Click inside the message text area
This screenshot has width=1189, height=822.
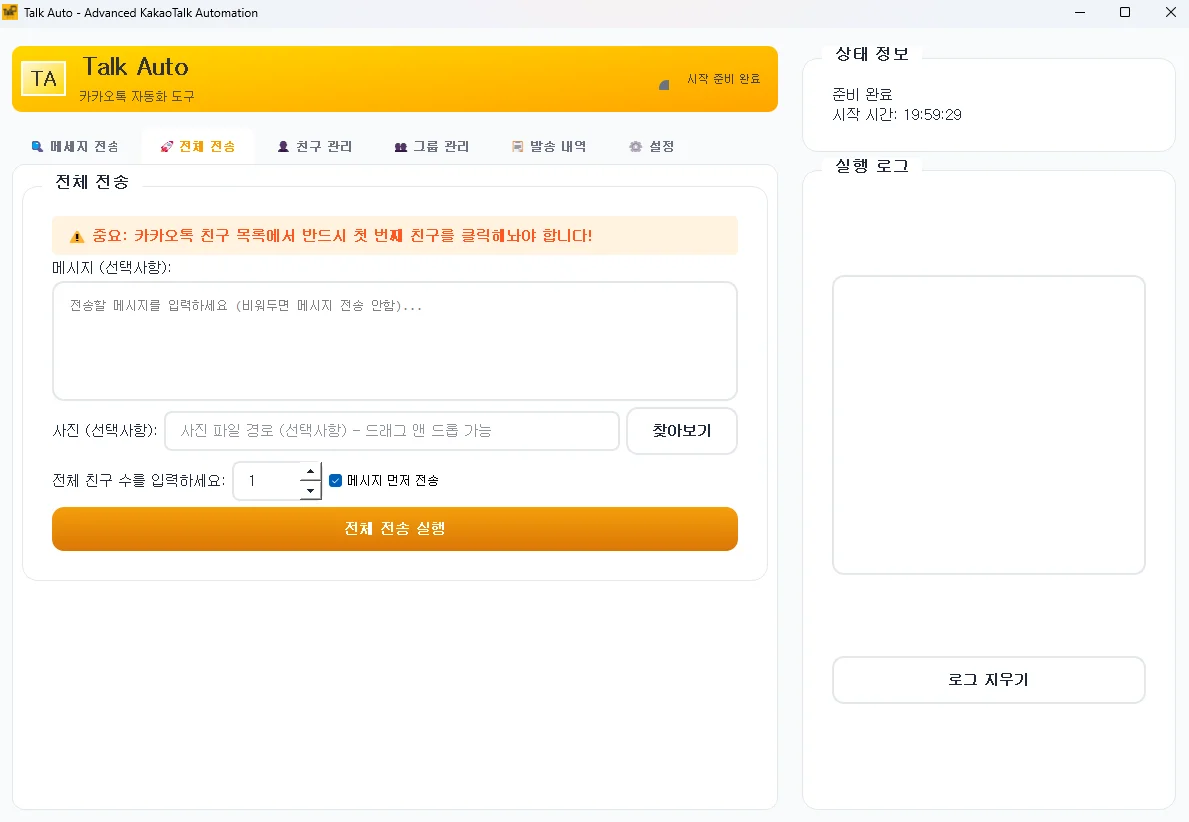394,340
